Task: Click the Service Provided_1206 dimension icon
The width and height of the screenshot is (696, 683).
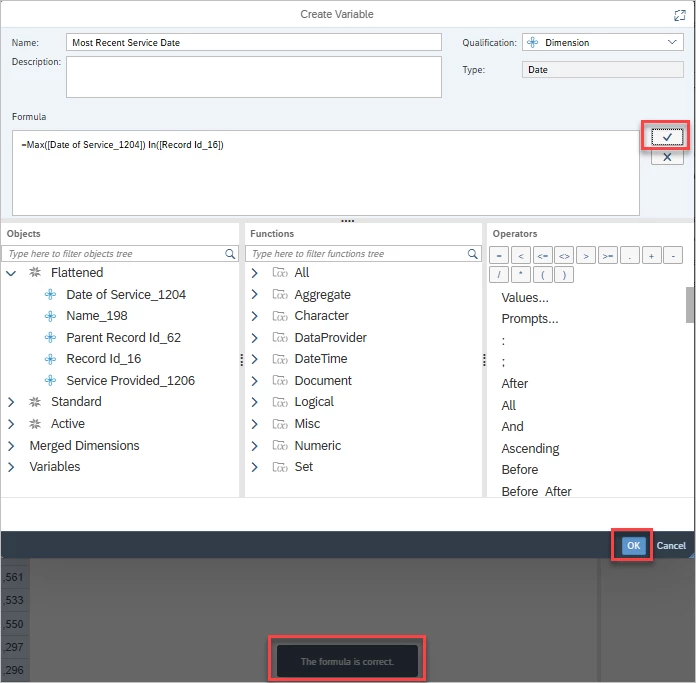Action: (x=51, y=380)
